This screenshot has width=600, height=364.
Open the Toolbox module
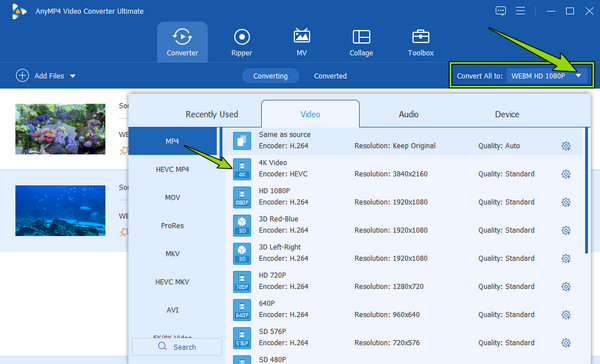pos(421,42)
